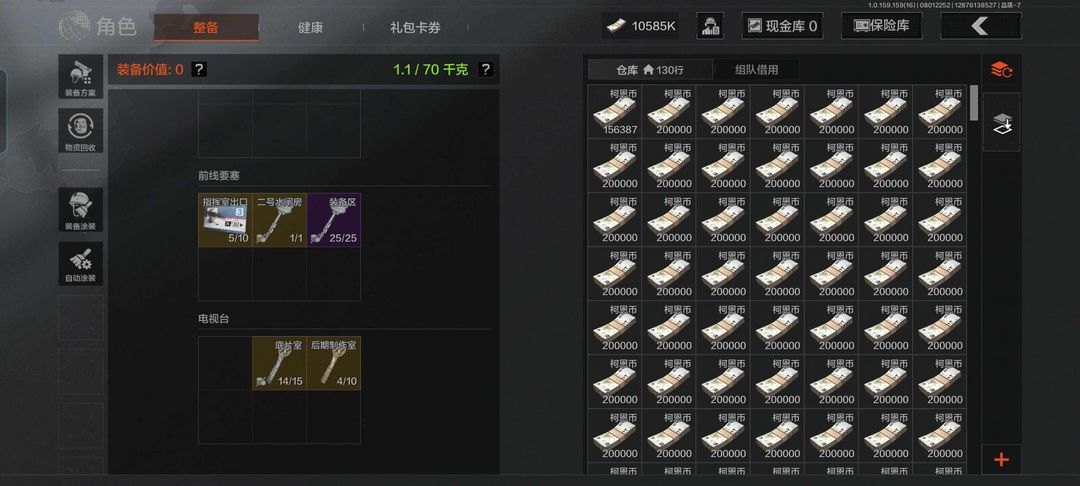Click the 自动涂装 auto-paint icon

81,264
